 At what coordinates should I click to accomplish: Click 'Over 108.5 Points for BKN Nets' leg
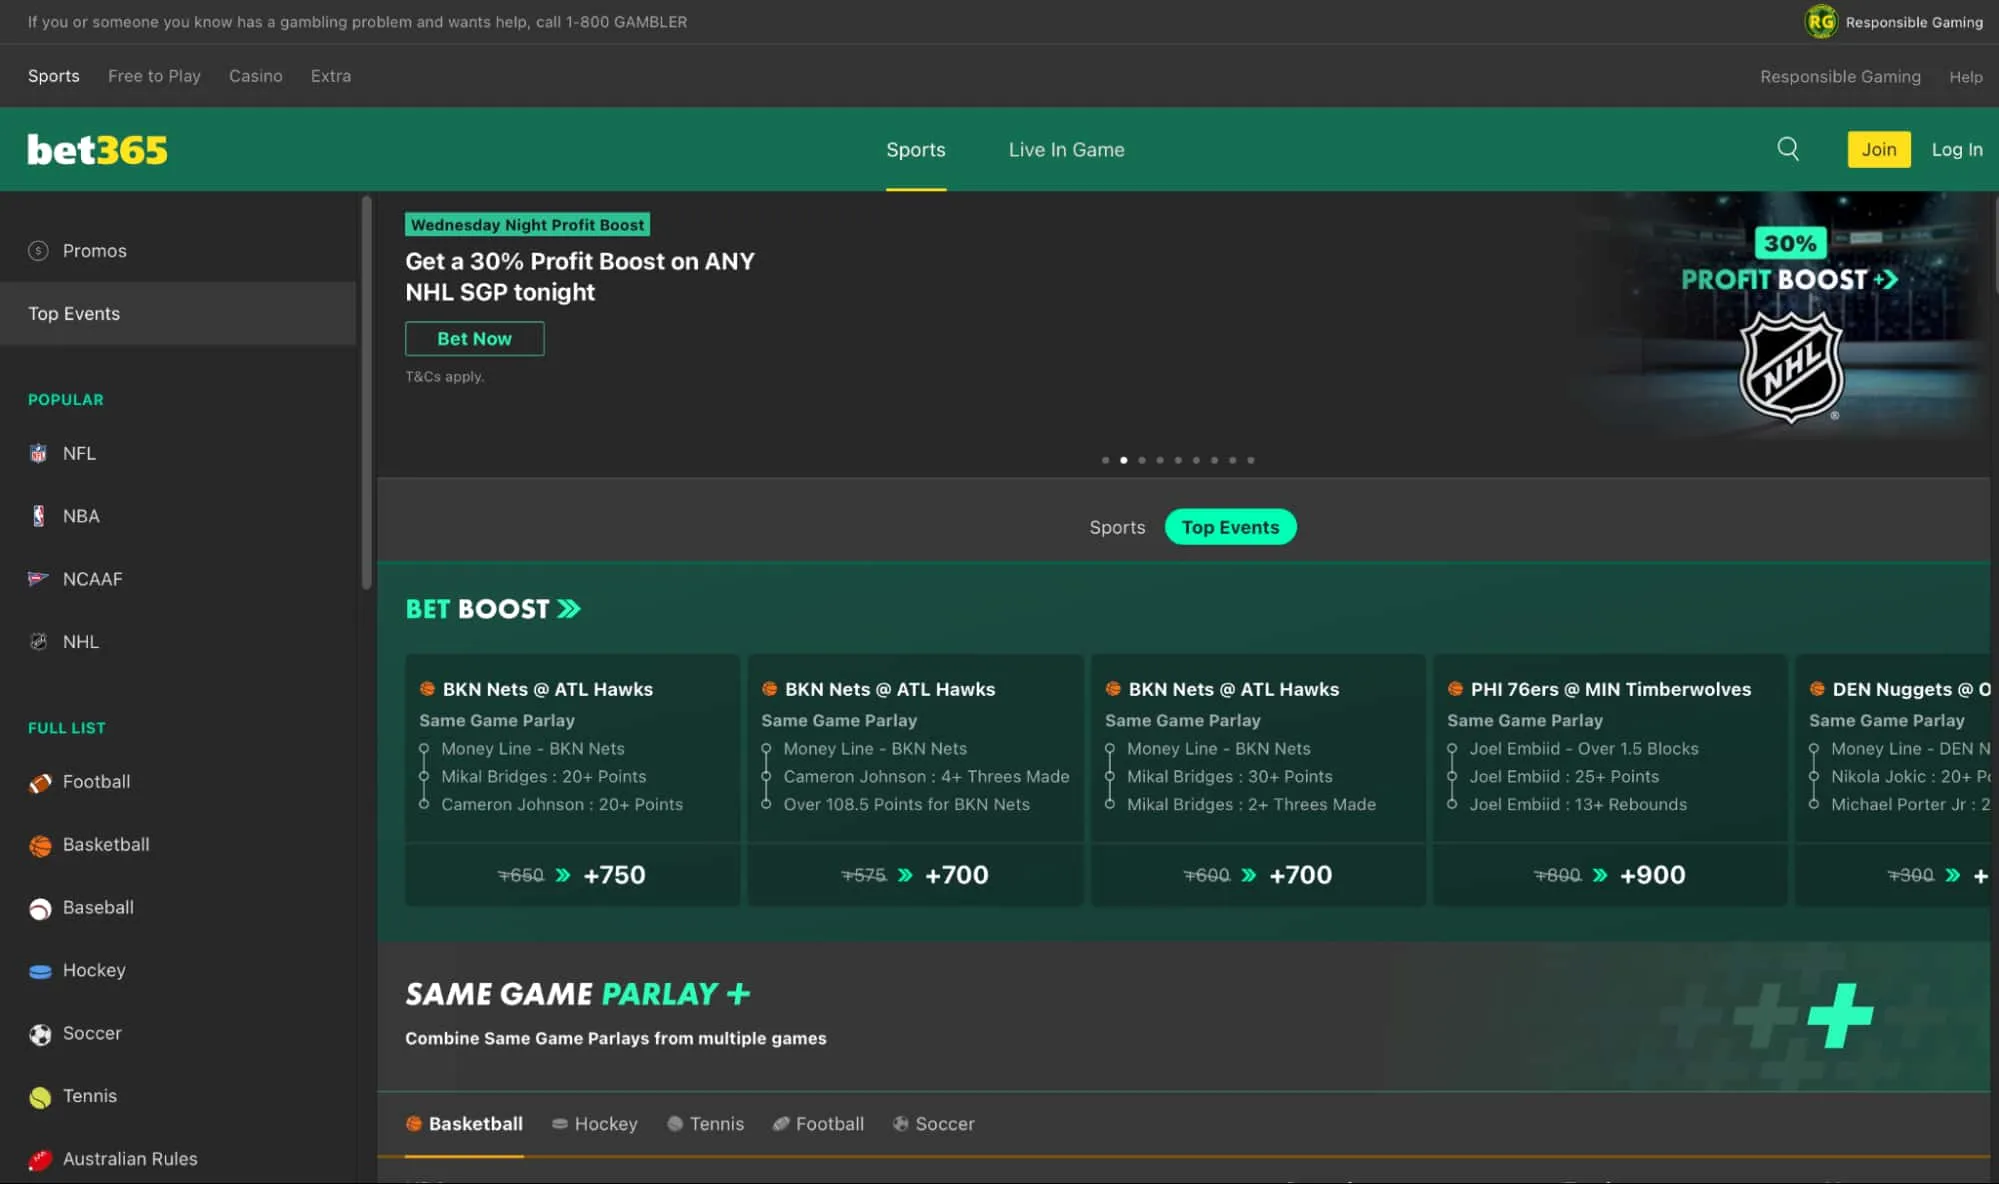tap(906, 804)
